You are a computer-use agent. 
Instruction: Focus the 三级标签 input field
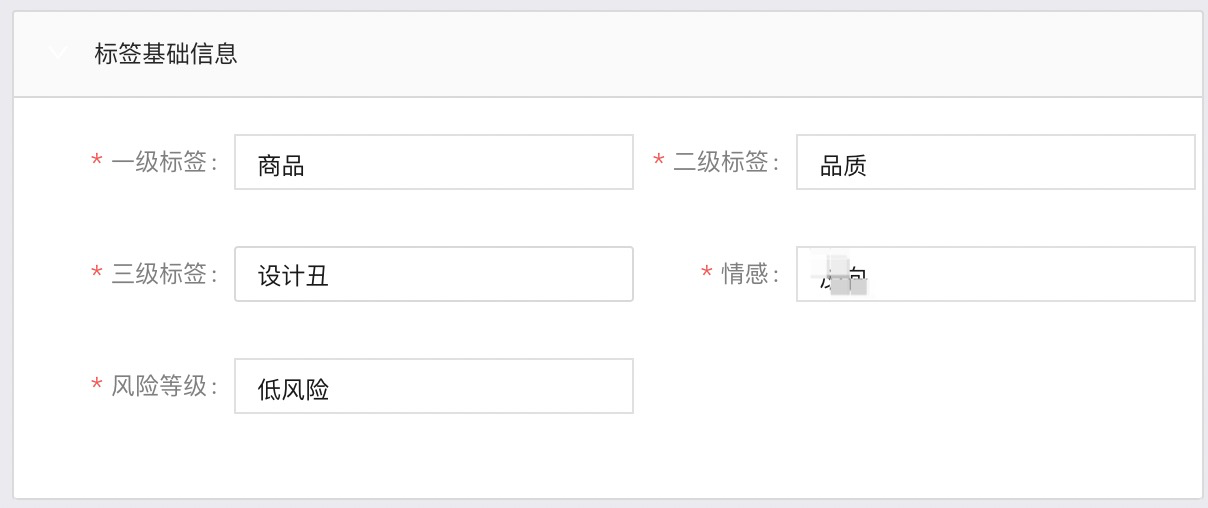click(433, 274)
